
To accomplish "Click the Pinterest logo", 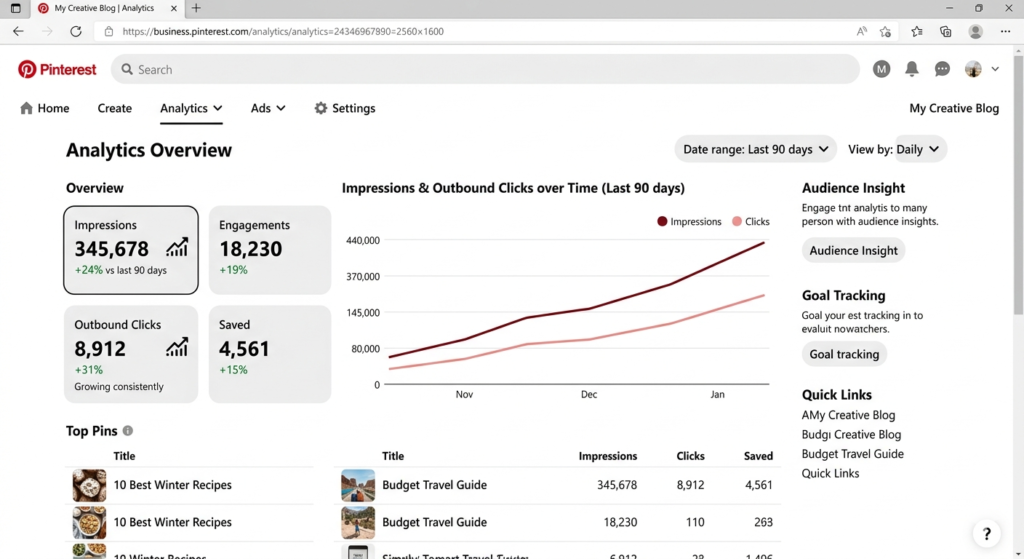I will click(x=57, y=69).
